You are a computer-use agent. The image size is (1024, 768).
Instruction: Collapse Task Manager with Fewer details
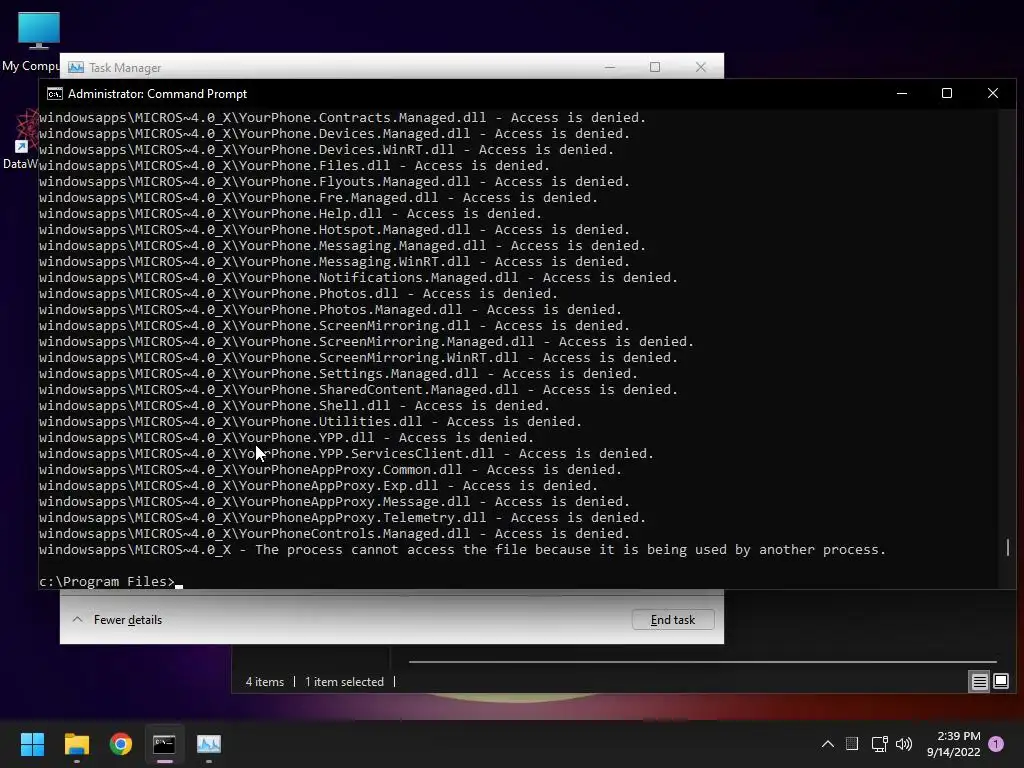point(117,620)
